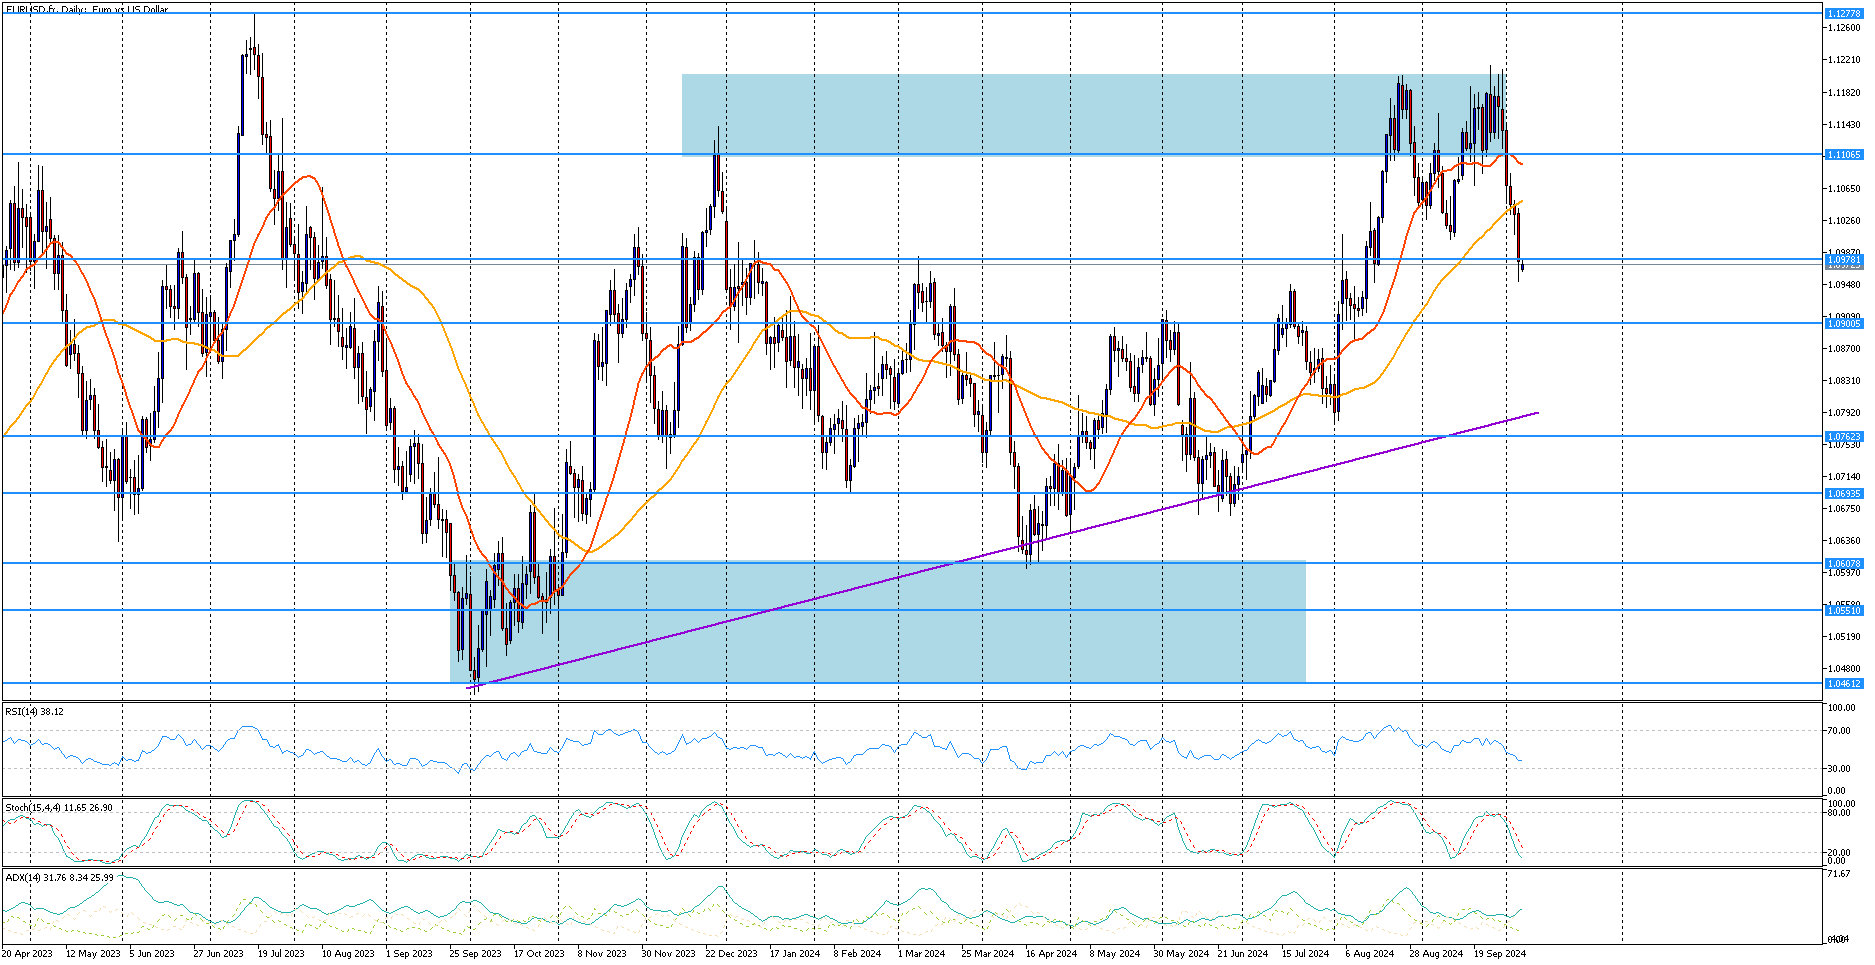This screenshot has width=1875, height=965.
Task: Click the 1.12778 horizontal line price tag
Action: [1844, 13]
